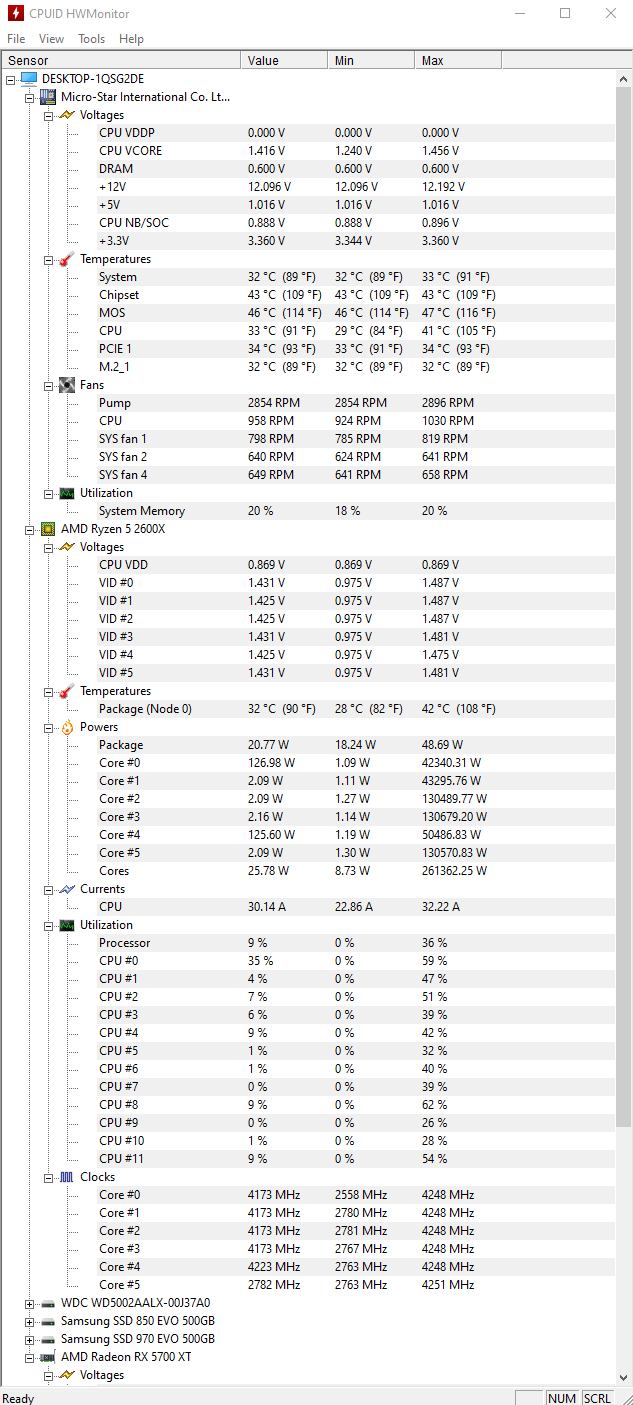Expand the Samsung SSD 850 EVO node
Screen dimensions: 633x1405
pyautogui.click(x=30, y=1321)
